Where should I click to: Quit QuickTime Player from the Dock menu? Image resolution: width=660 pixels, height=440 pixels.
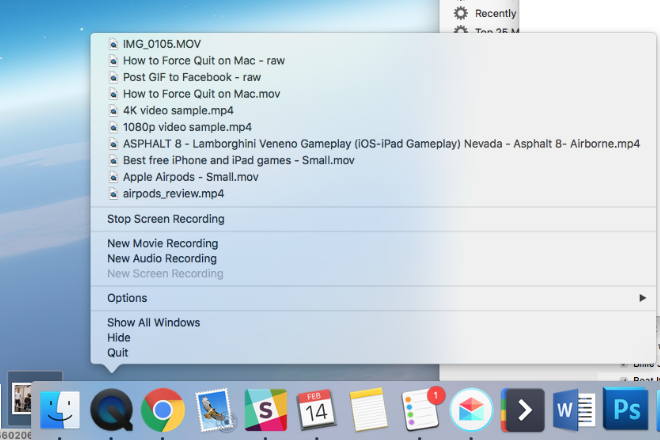pos(373,353)
